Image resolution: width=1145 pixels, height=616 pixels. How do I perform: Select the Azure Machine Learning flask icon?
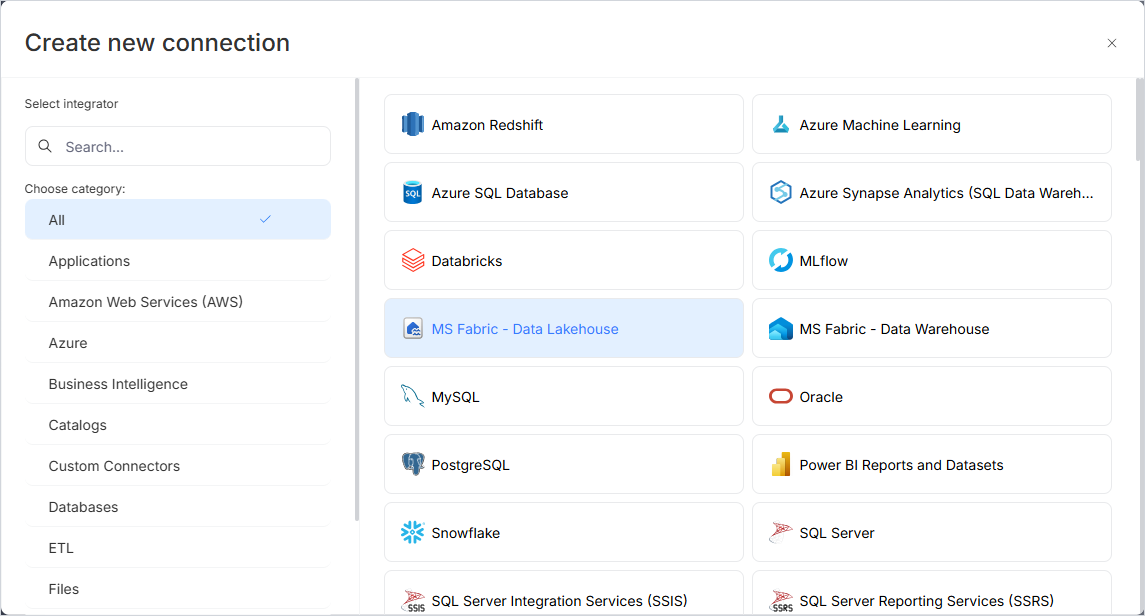781,125
